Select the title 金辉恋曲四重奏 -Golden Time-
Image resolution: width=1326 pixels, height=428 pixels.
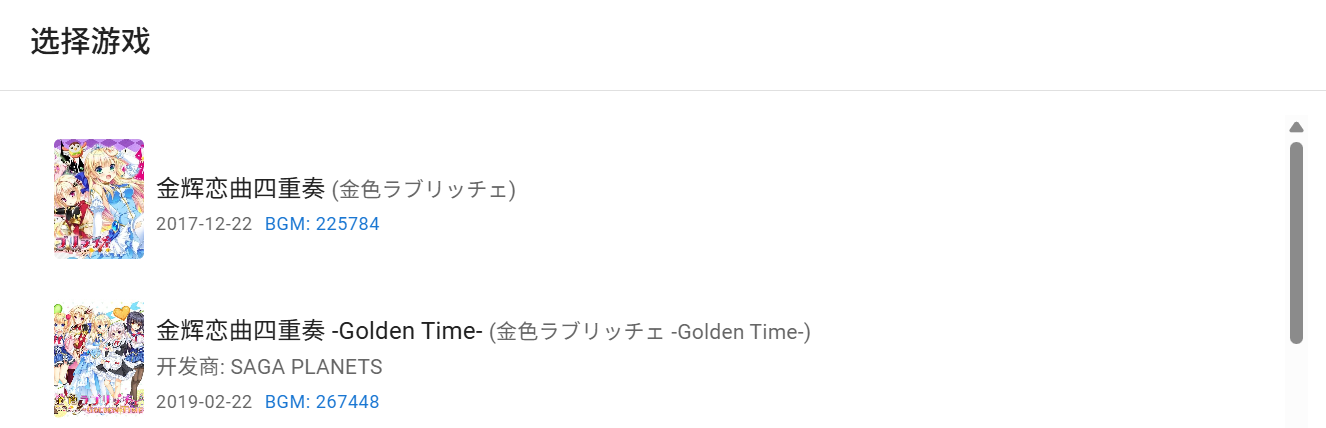click(x=320, y=330)
